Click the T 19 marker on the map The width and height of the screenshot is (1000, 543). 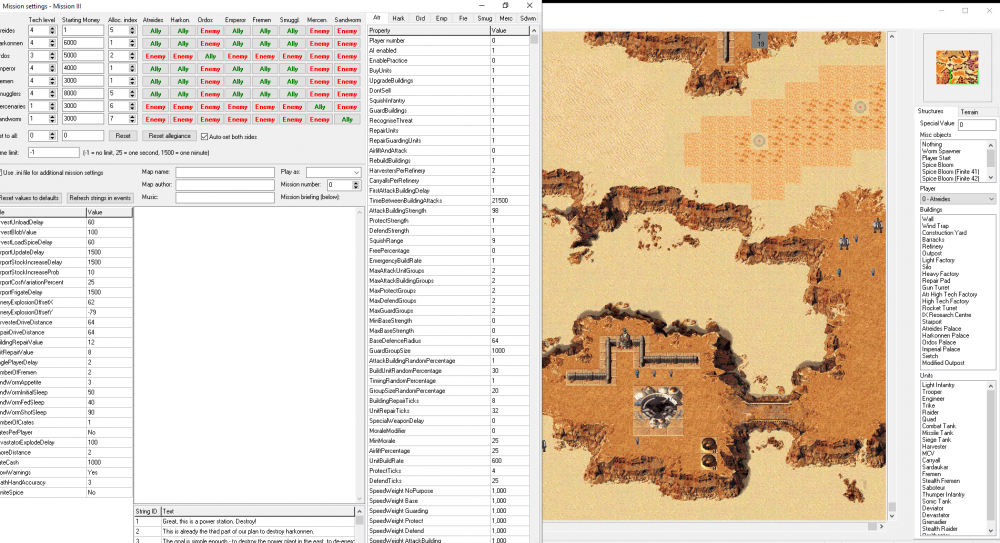tap(760, 40)
